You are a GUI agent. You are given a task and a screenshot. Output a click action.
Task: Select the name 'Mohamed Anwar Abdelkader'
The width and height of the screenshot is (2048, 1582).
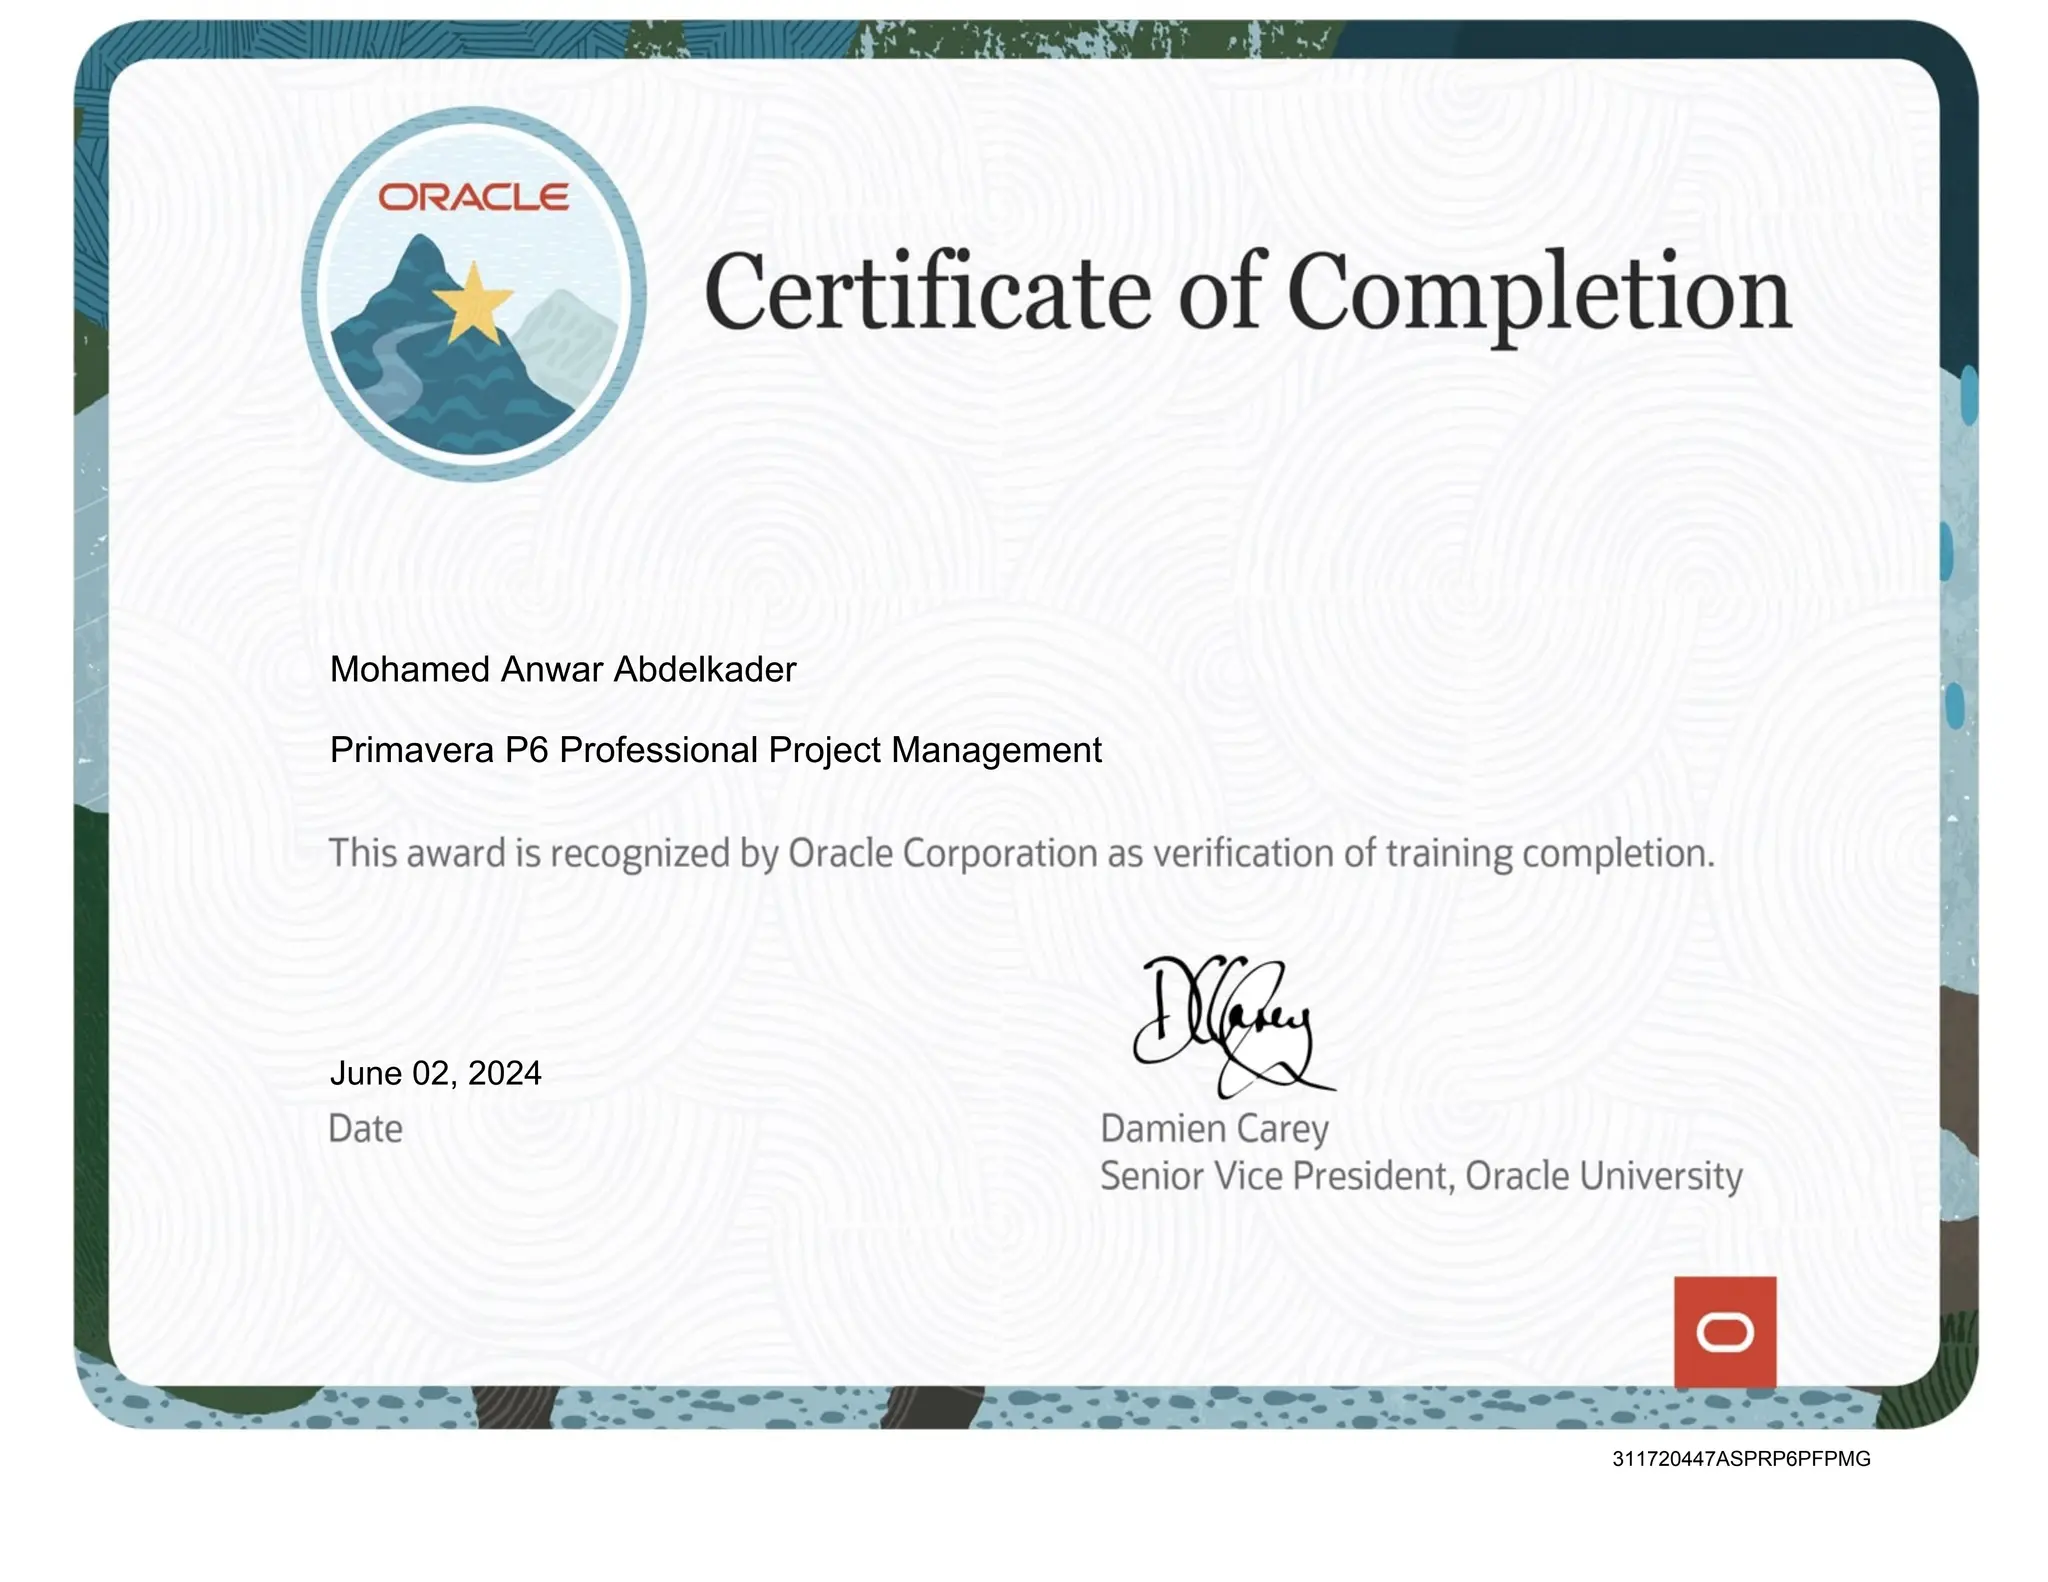(563, 669)
